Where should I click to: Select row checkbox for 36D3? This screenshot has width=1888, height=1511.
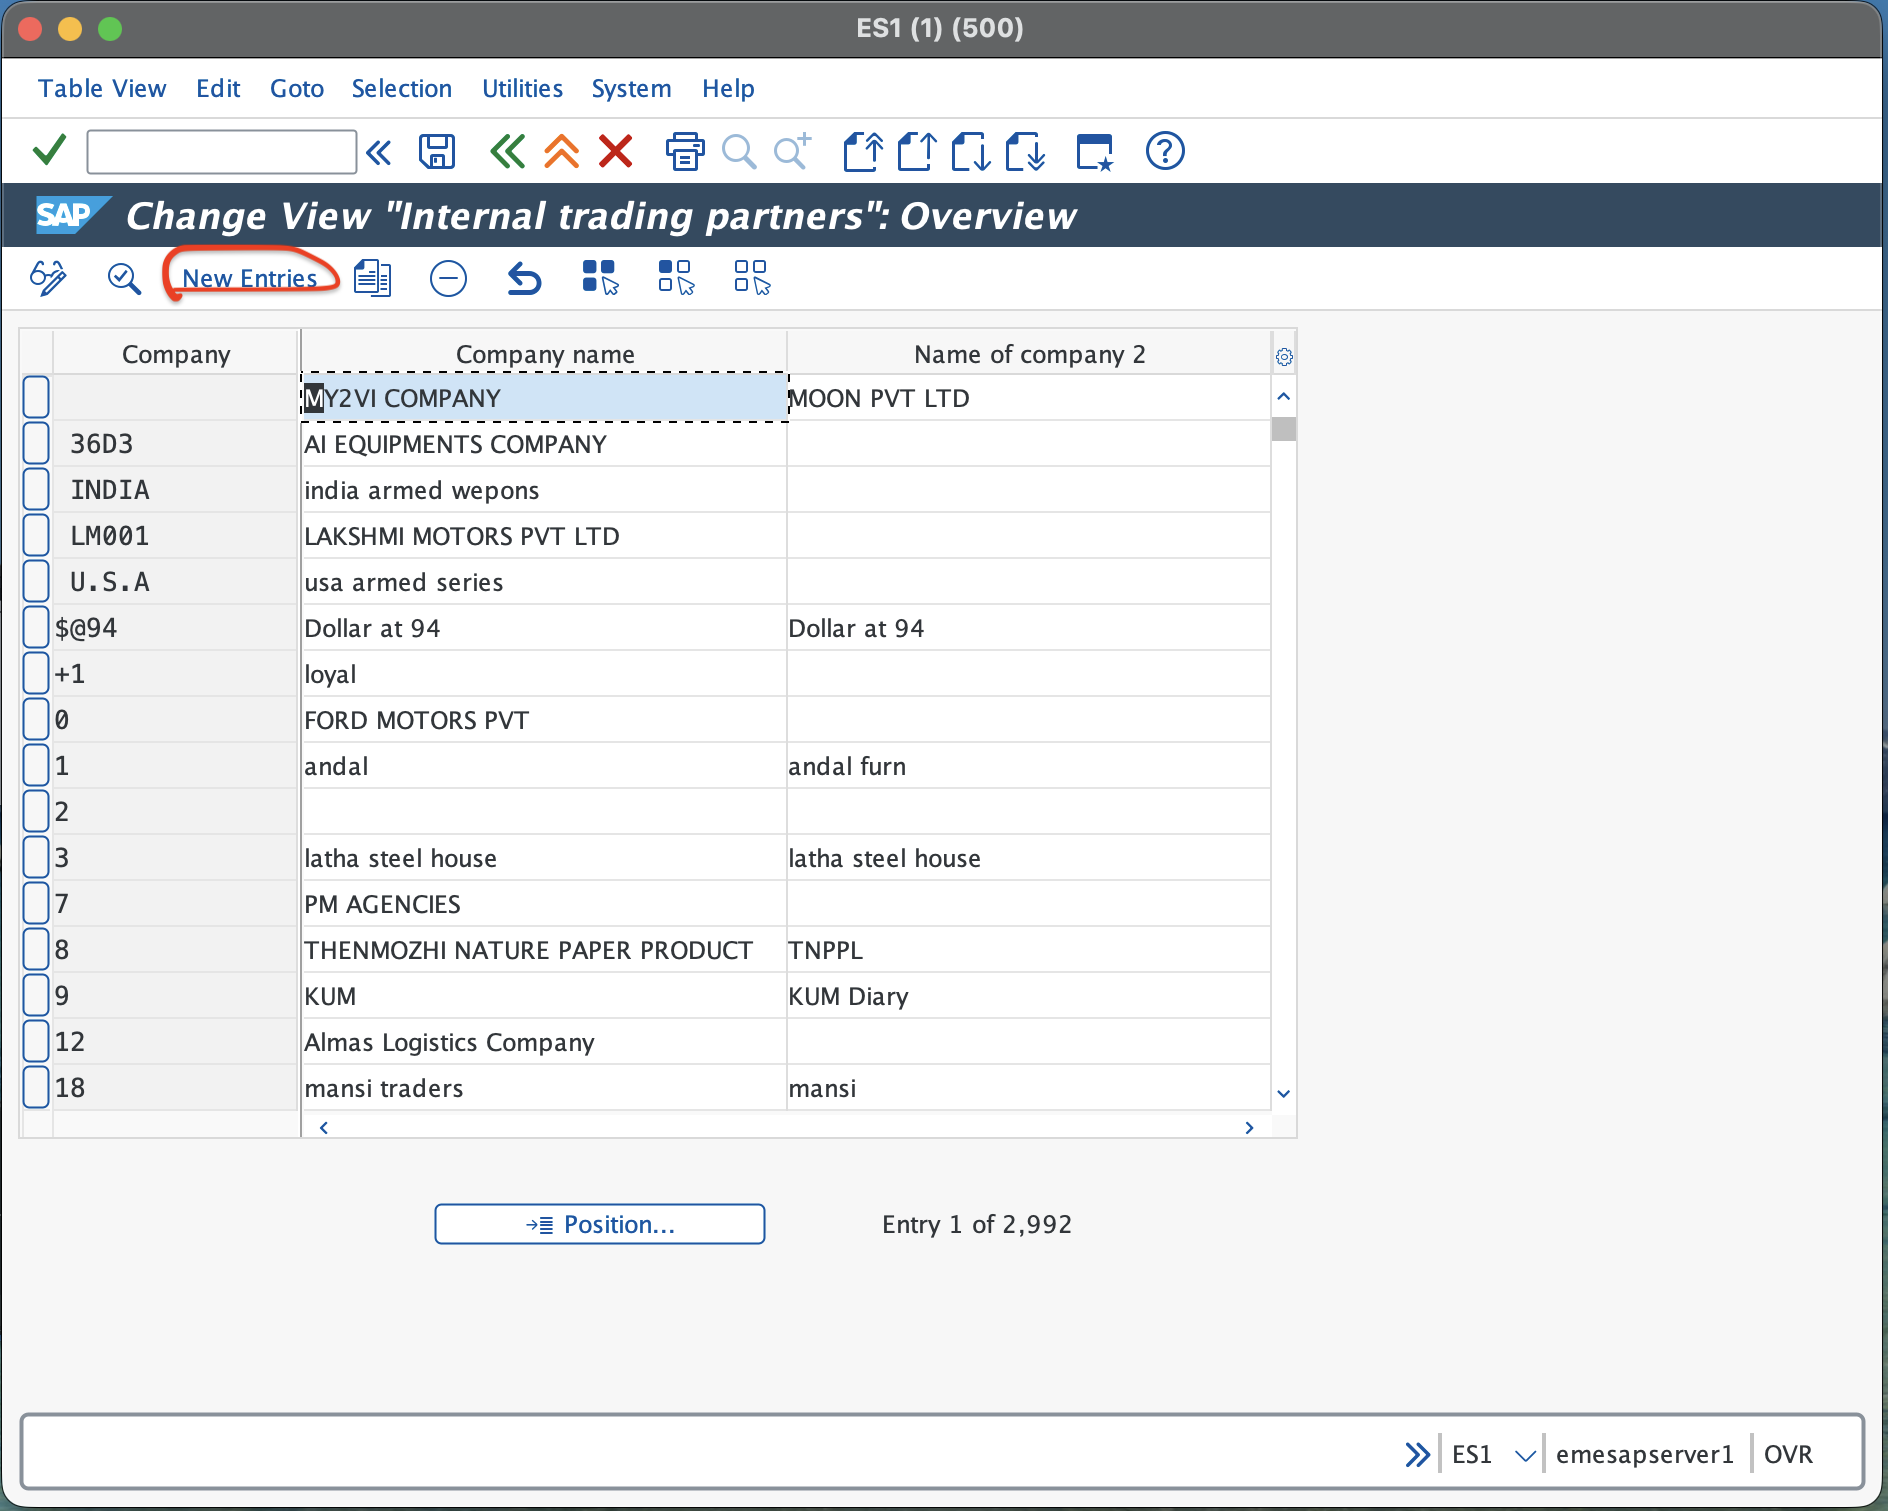click(36, 443)
